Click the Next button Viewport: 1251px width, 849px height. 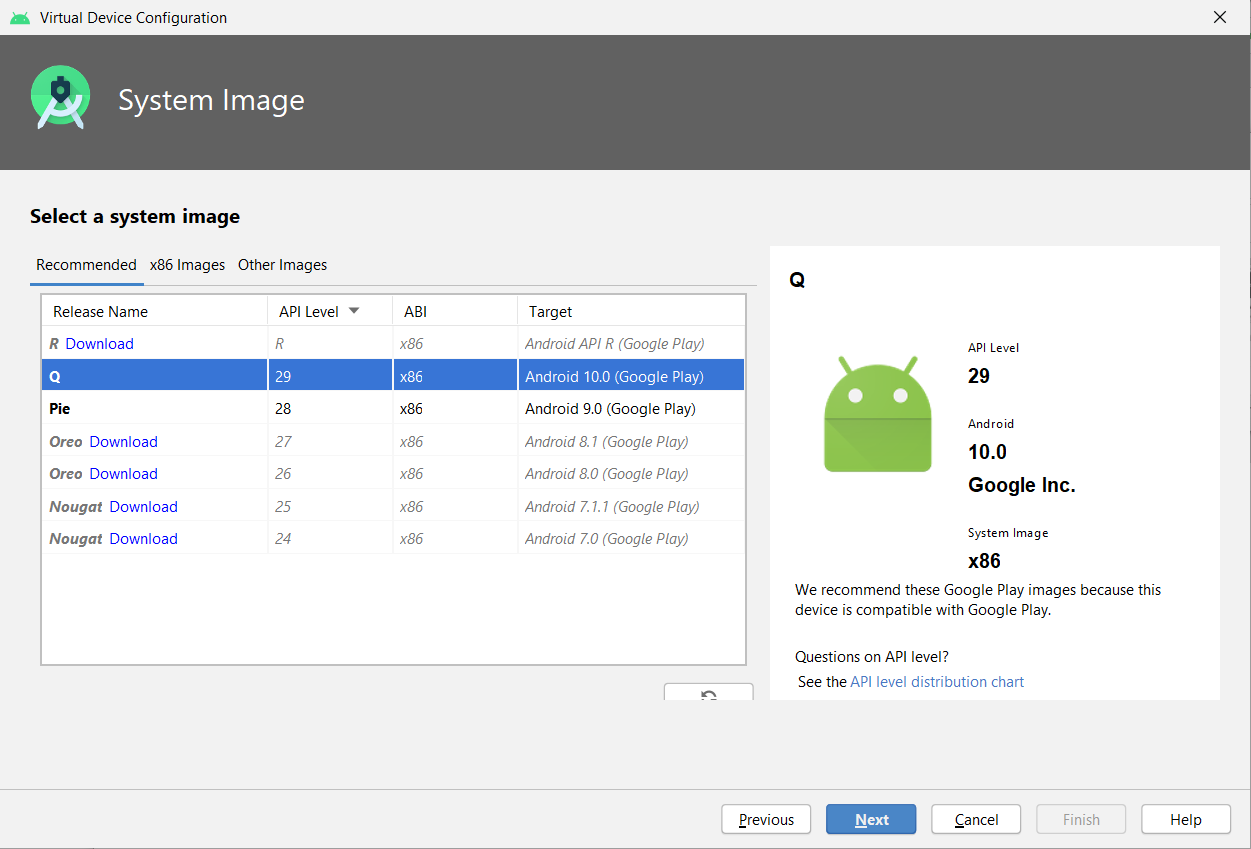point(871,820)
